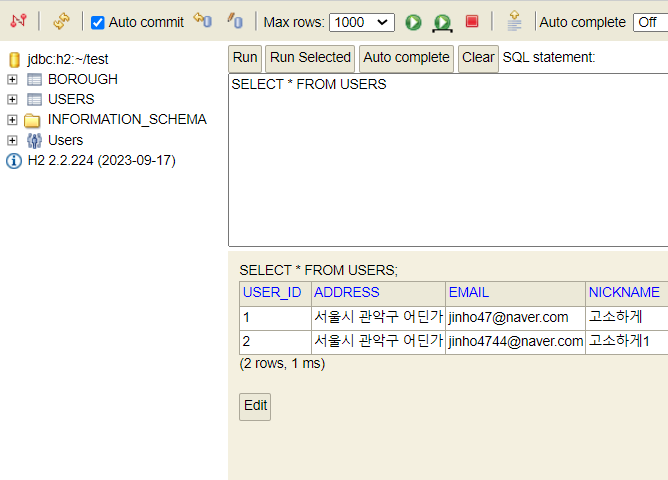The image size is (668, 480).
Task: Click the Edit button below results
Action: [255, 406]
